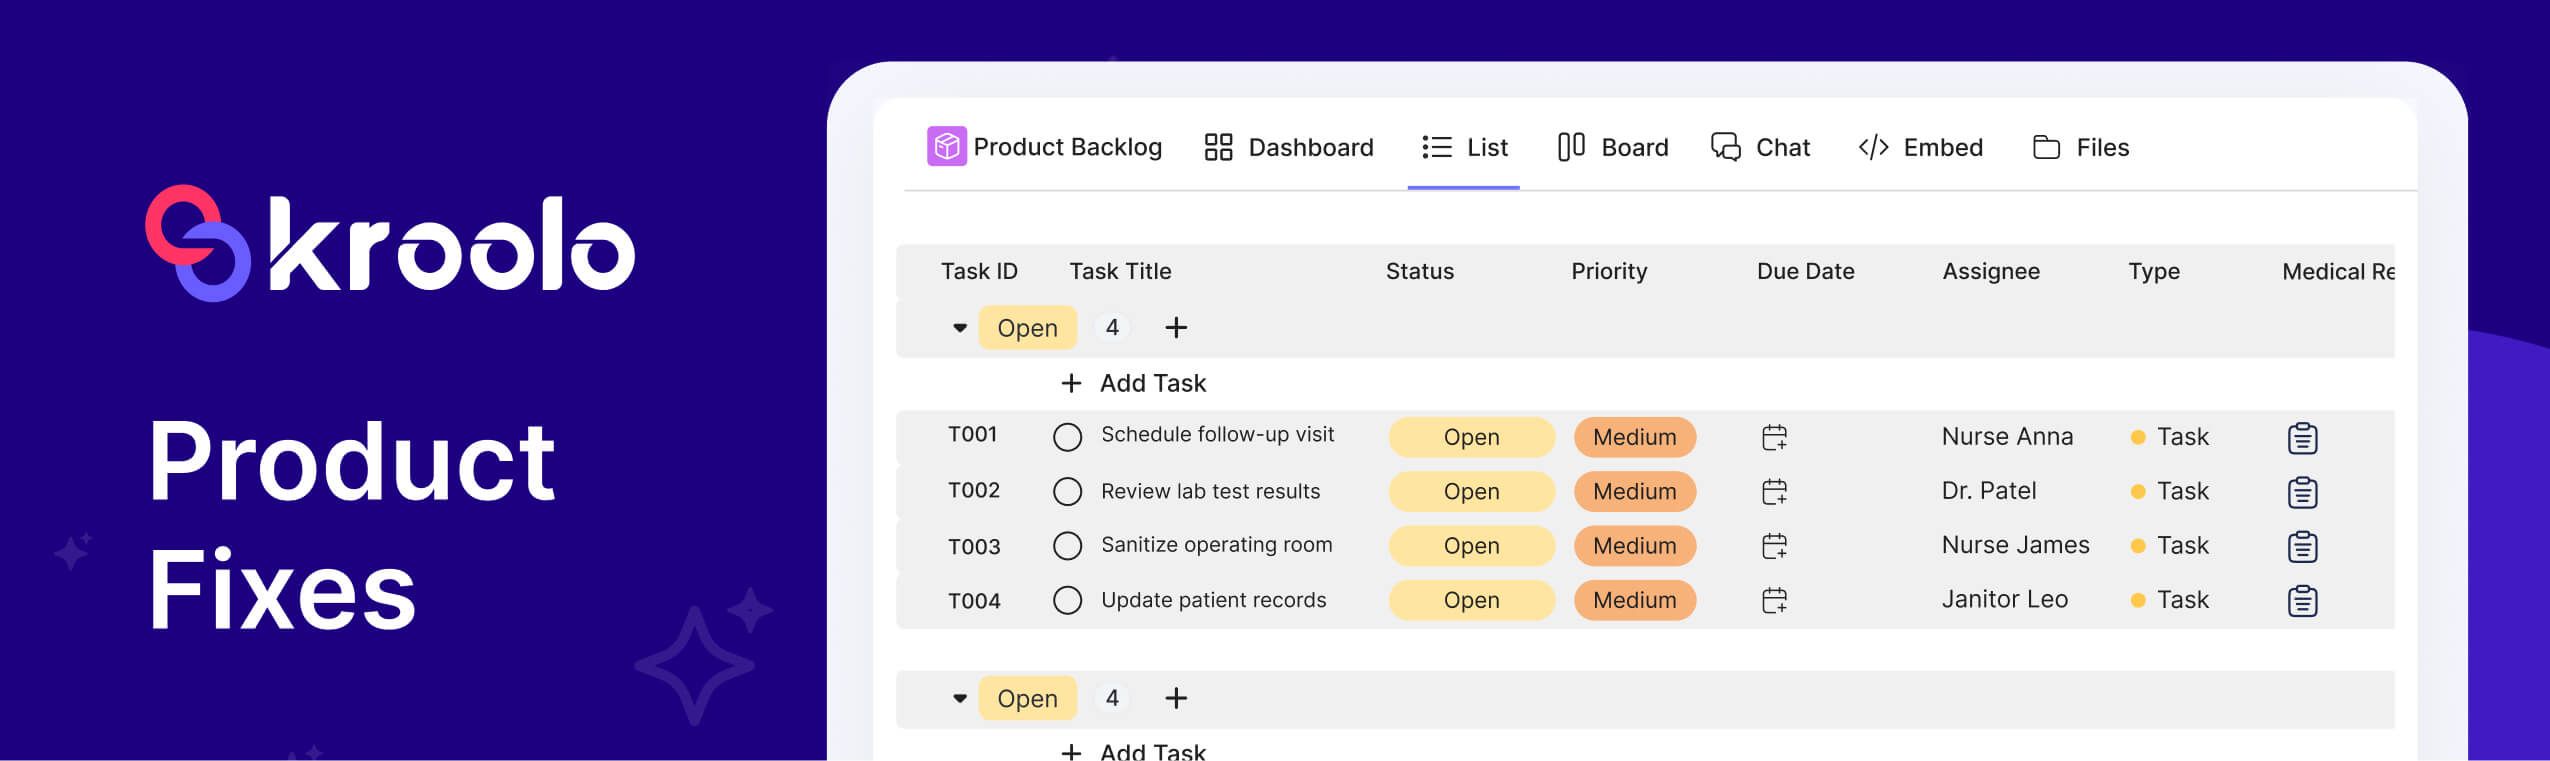Screen dimensions: 2550x761
Task: Click plus icon beside second Open group
Action: 1176,698
